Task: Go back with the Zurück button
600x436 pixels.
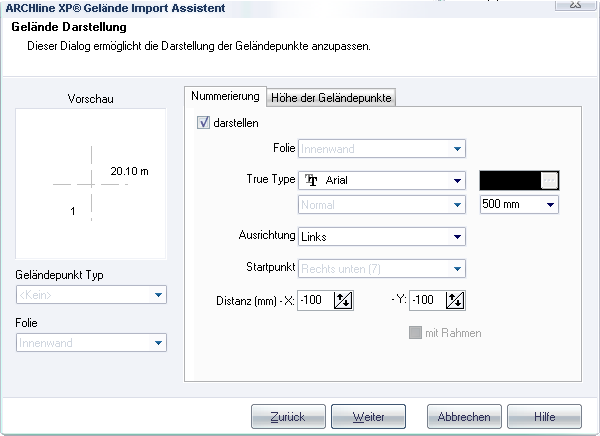Action: point(288,416)
